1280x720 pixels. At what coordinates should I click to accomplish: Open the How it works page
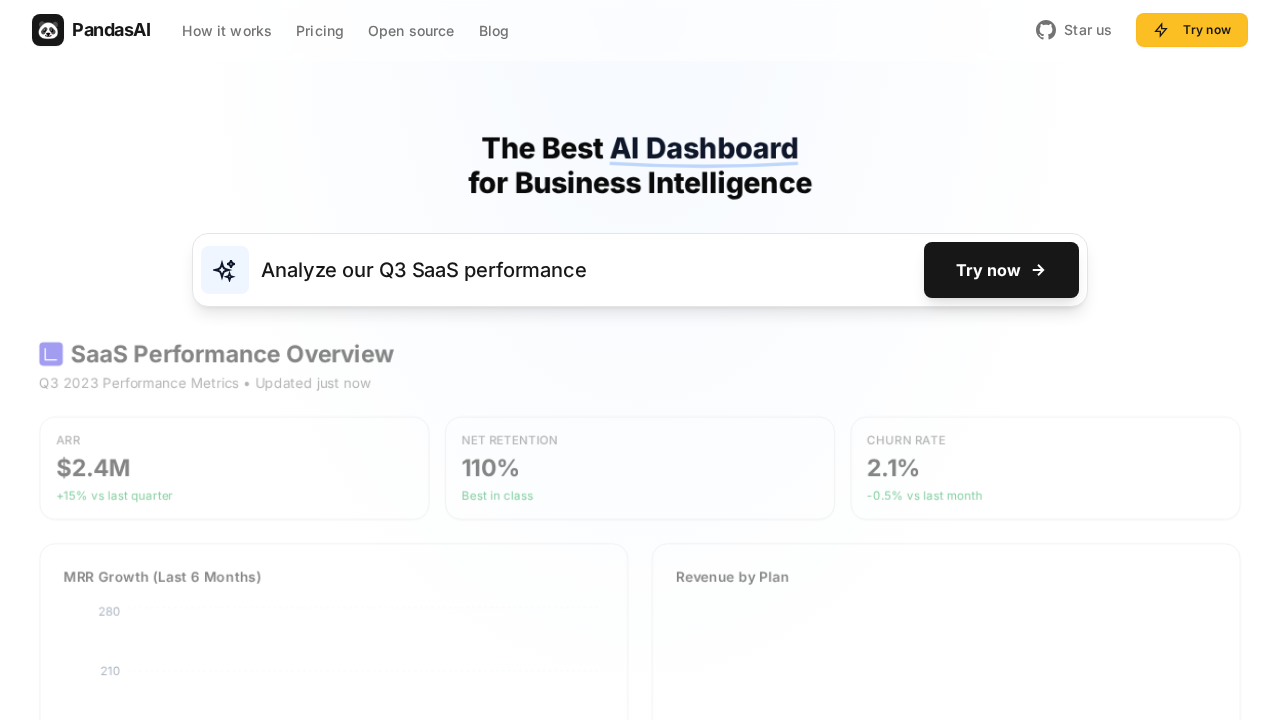click(226, 31)
